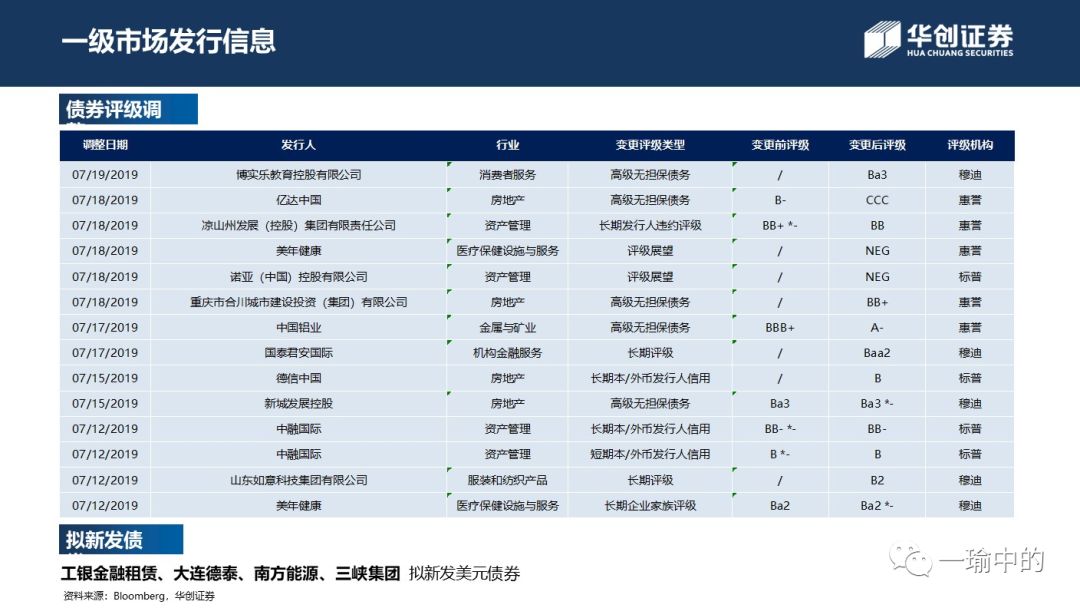Screen dimensions: 1080x608
Task: Click 标普 agency in 德信中国 row
Action: pos(970,378)
